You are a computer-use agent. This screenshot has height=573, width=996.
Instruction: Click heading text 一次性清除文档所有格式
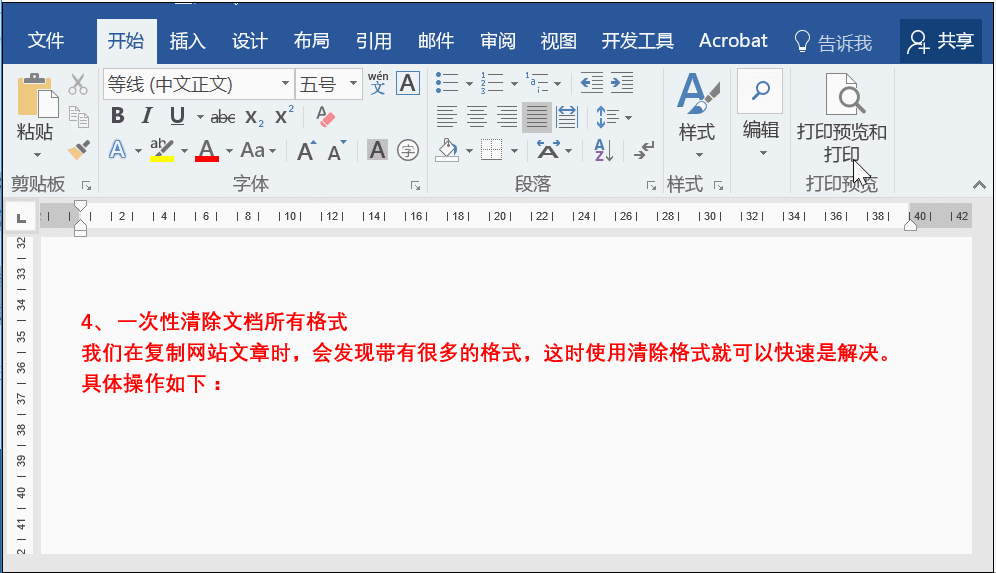232,322
